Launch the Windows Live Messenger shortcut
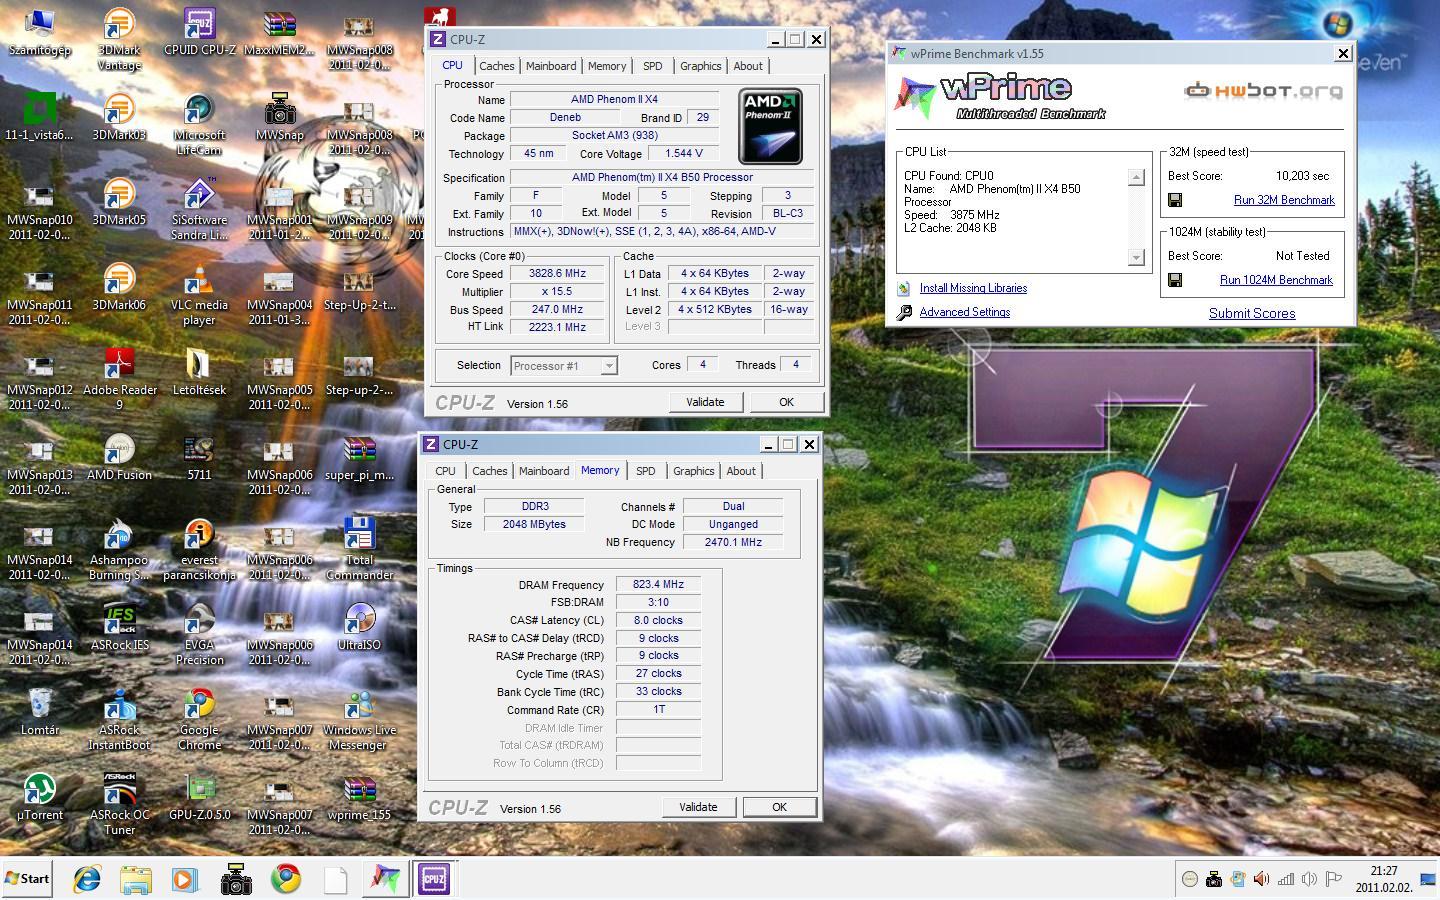Screen dimensions: 1440x900 tap(359, 718)
